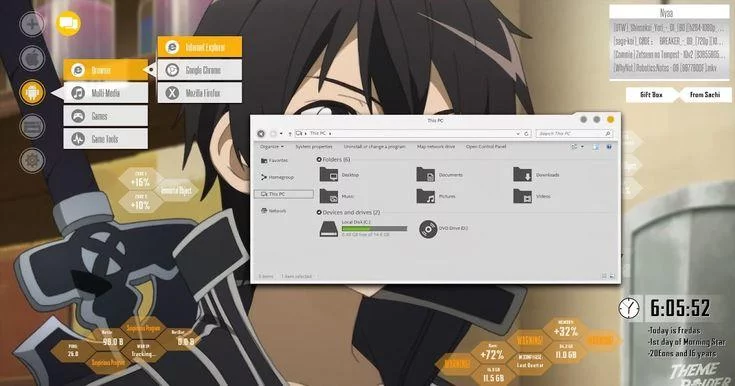Open the Browser menu entry
Screen dimensions: 735x386
pos(105,70)
